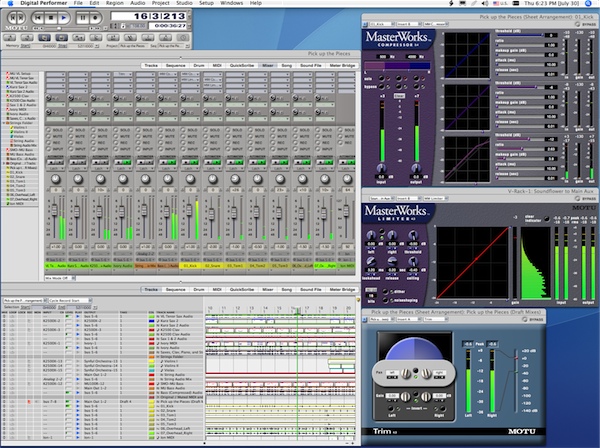Toggle noiseshaping in the MasterWorks Limiter
The width and height of the screenshot is (600, 448).
(386, 300)
